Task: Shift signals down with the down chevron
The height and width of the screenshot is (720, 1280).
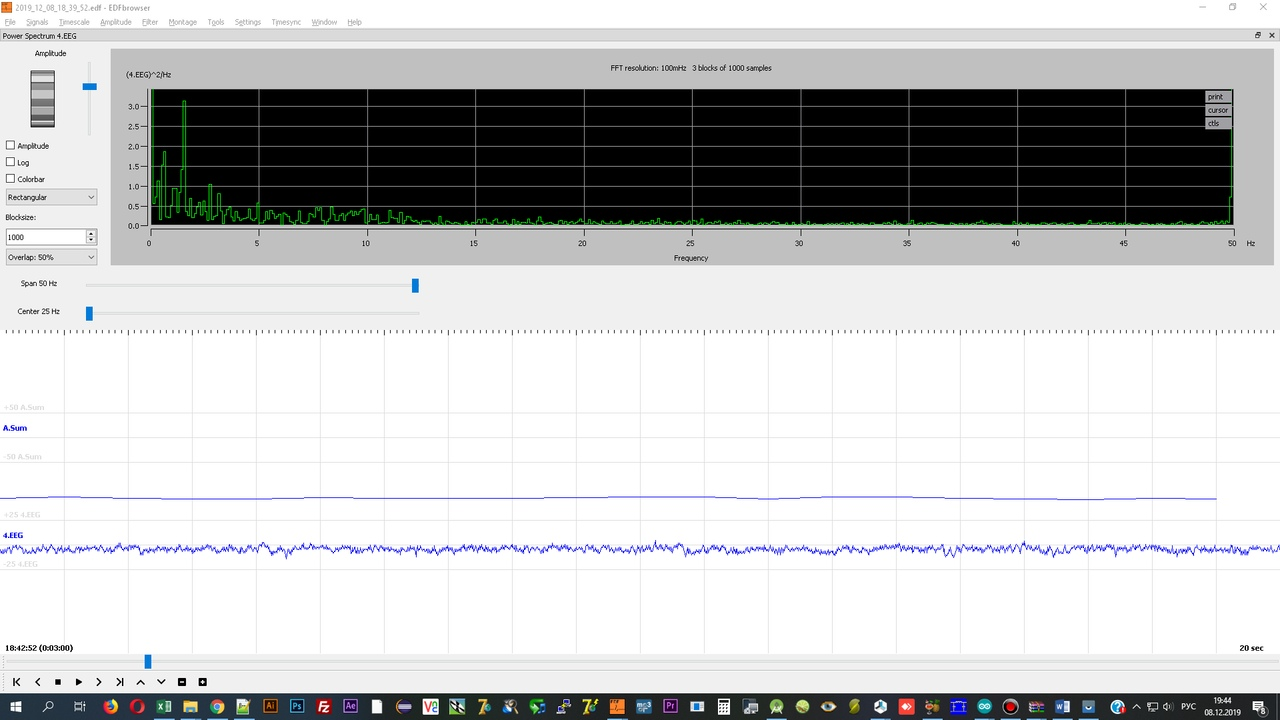Action: pos(161,682)
